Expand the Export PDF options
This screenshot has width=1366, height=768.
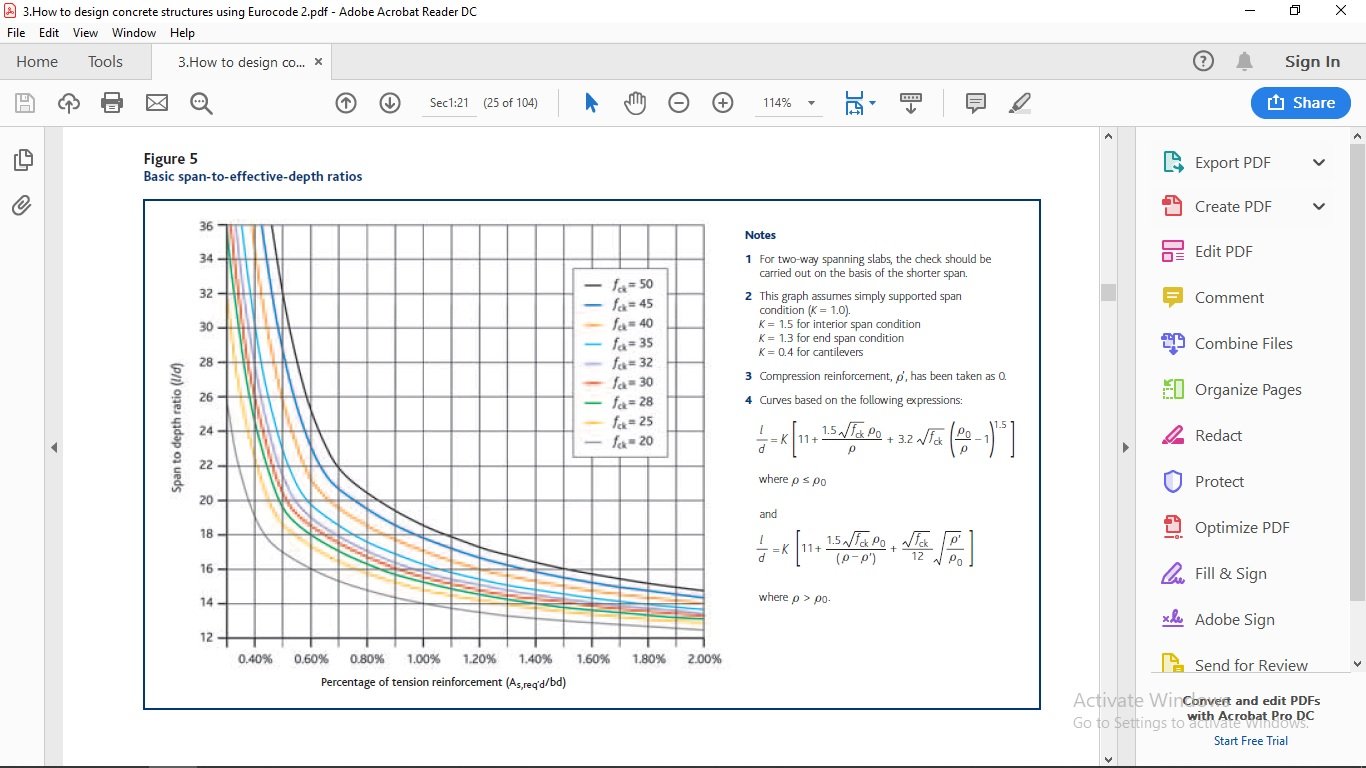tap(1319, 163)
